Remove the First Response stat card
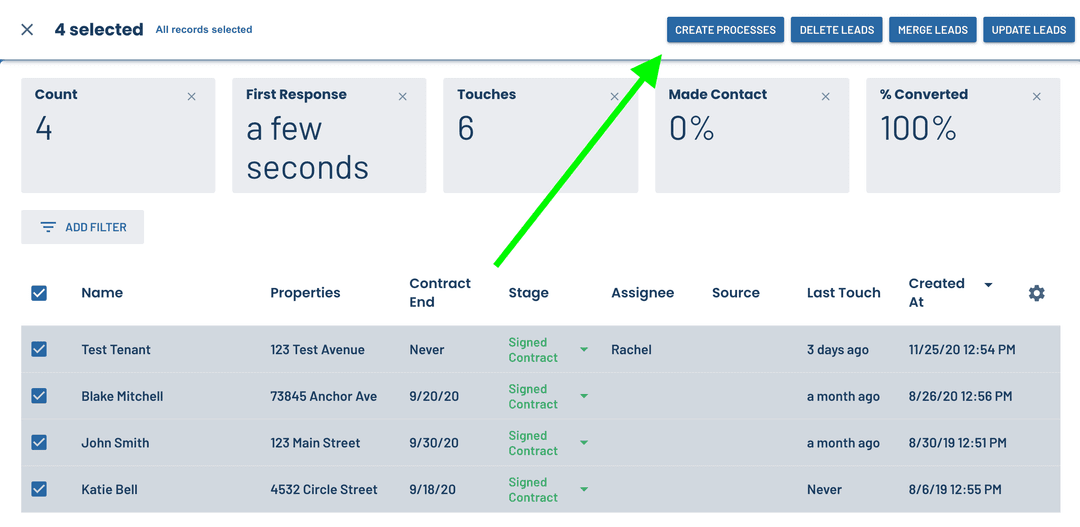The image size is (1080, 527). click(403, 97)
